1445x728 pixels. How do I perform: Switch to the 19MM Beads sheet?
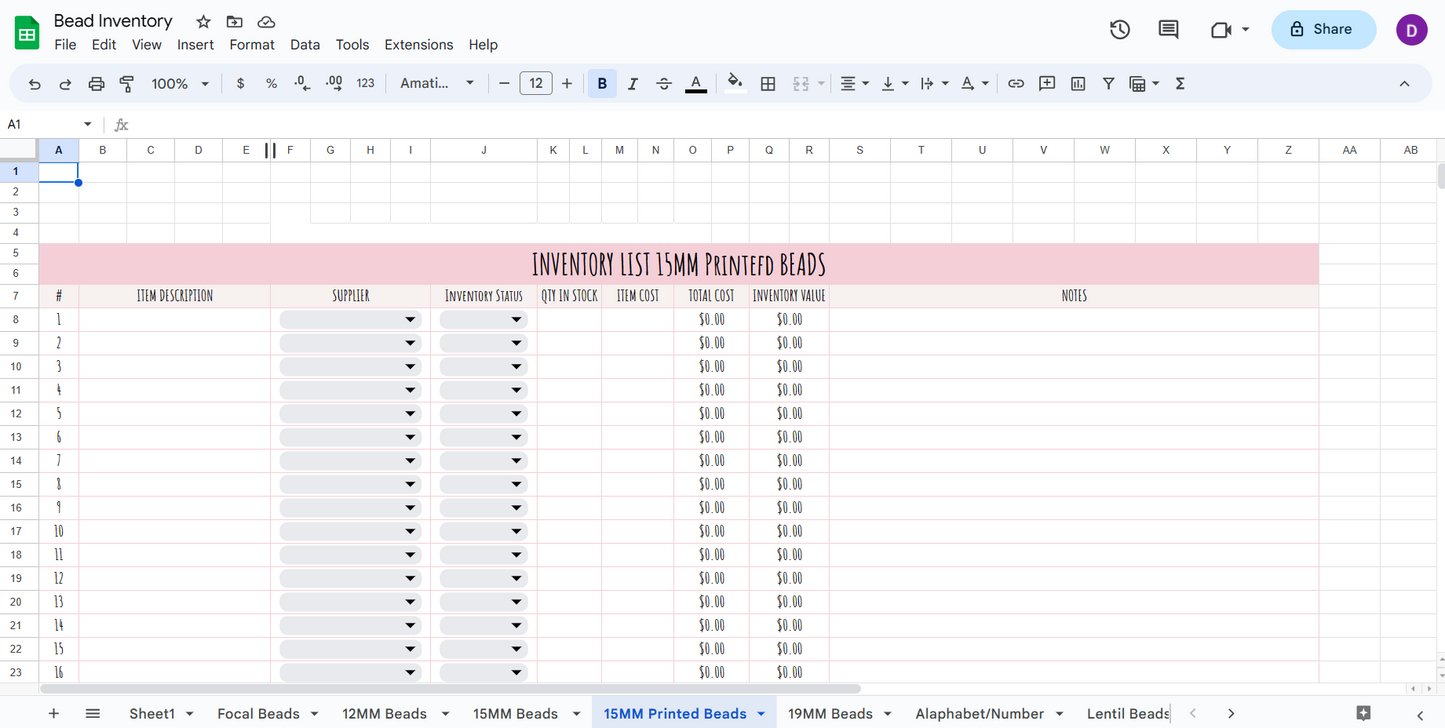tap(830, 714)
